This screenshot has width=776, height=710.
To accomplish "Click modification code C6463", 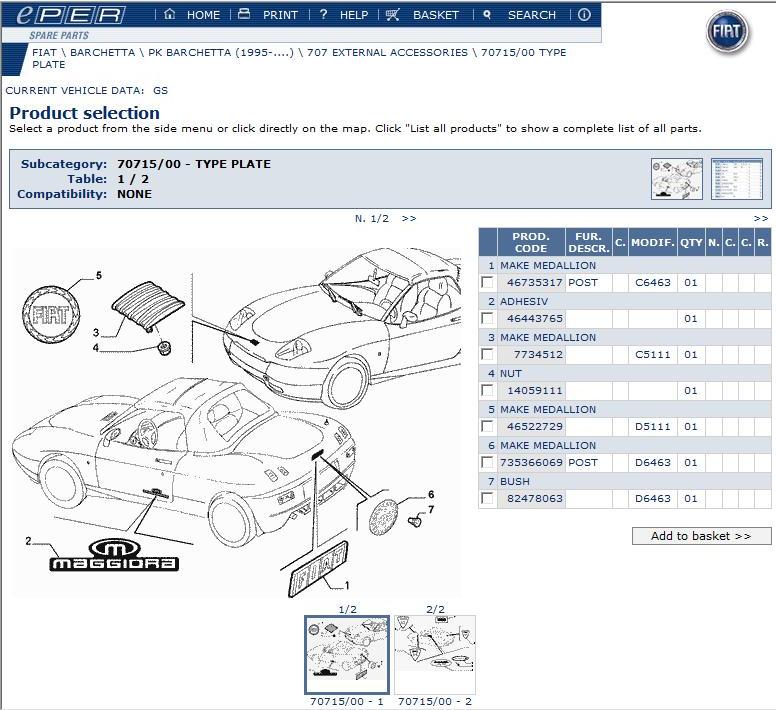I will click(x=653, y=283).
